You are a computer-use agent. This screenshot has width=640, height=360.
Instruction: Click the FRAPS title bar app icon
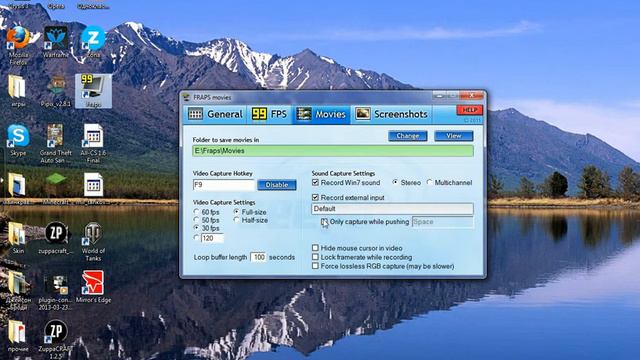[x=187, y=97]
